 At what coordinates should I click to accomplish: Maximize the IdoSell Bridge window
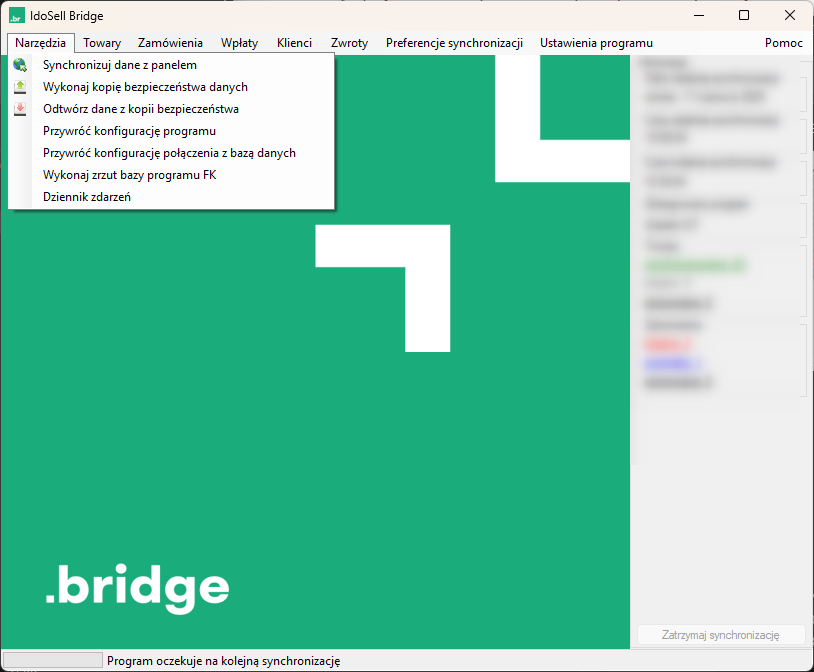(744, 15)
